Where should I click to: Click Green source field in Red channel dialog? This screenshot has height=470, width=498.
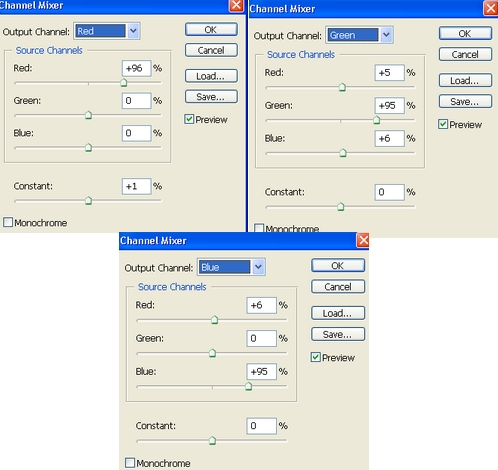(137, 101)
